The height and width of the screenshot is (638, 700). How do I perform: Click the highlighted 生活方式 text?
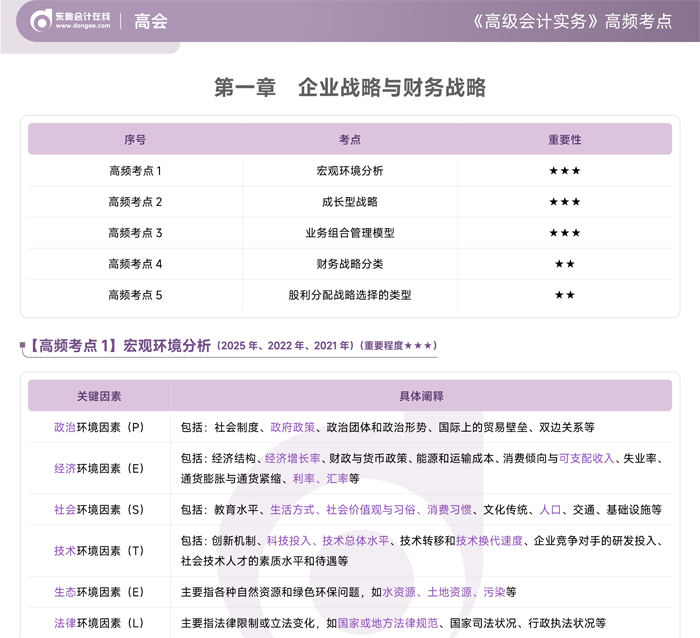point(292,509)
